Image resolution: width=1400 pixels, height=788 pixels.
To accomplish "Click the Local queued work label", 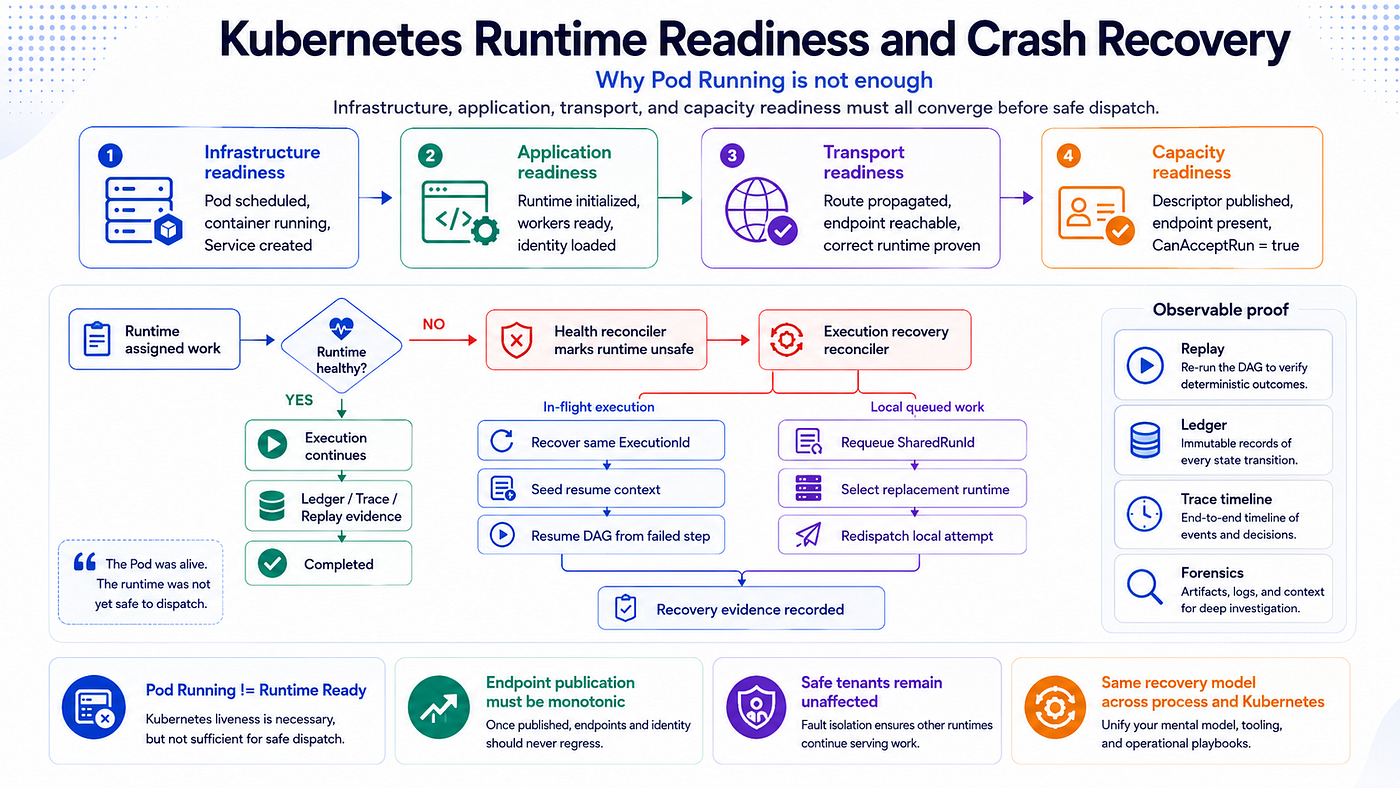I will [927, 407].
